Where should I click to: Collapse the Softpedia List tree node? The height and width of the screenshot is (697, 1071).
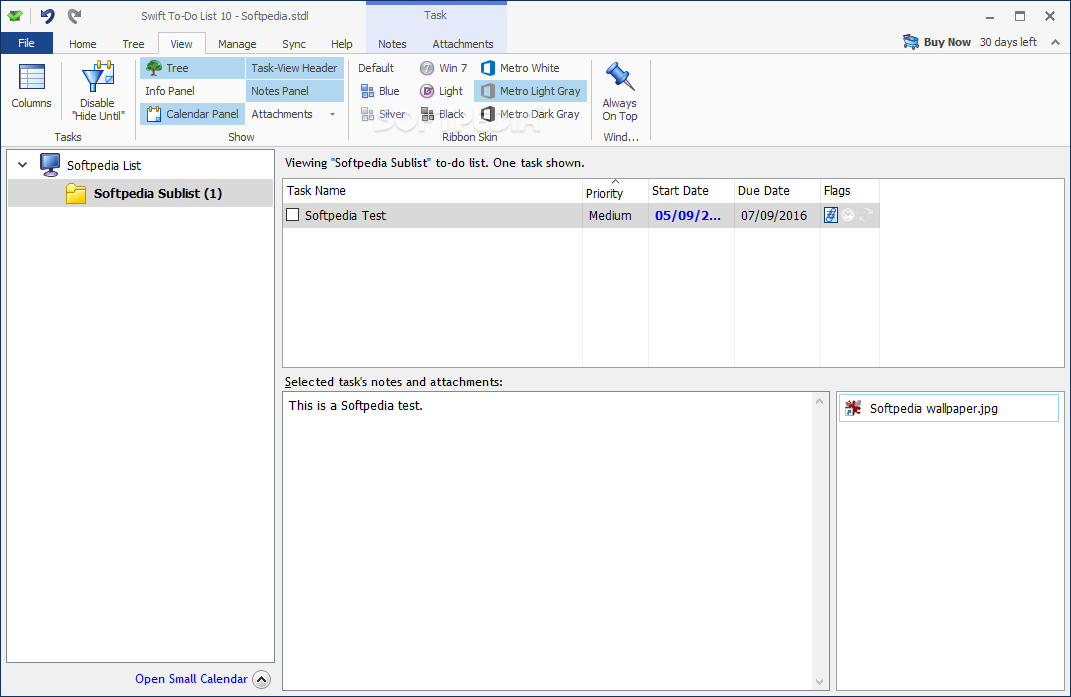(x=23, y=165)
